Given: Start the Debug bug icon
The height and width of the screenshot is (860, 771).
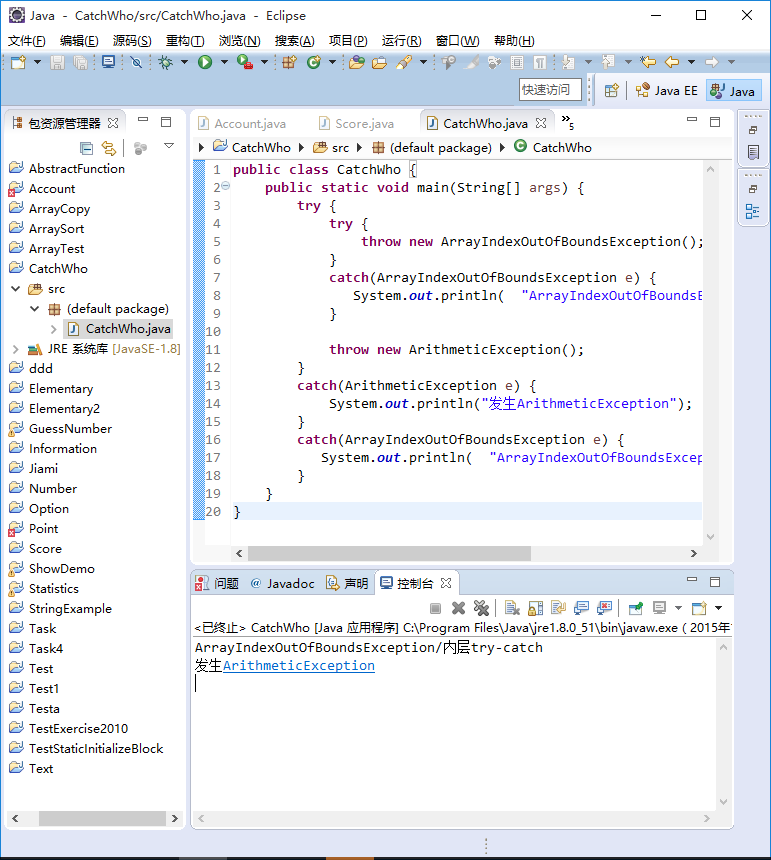Looking at the screenshot, I should (x=165, y=63).
